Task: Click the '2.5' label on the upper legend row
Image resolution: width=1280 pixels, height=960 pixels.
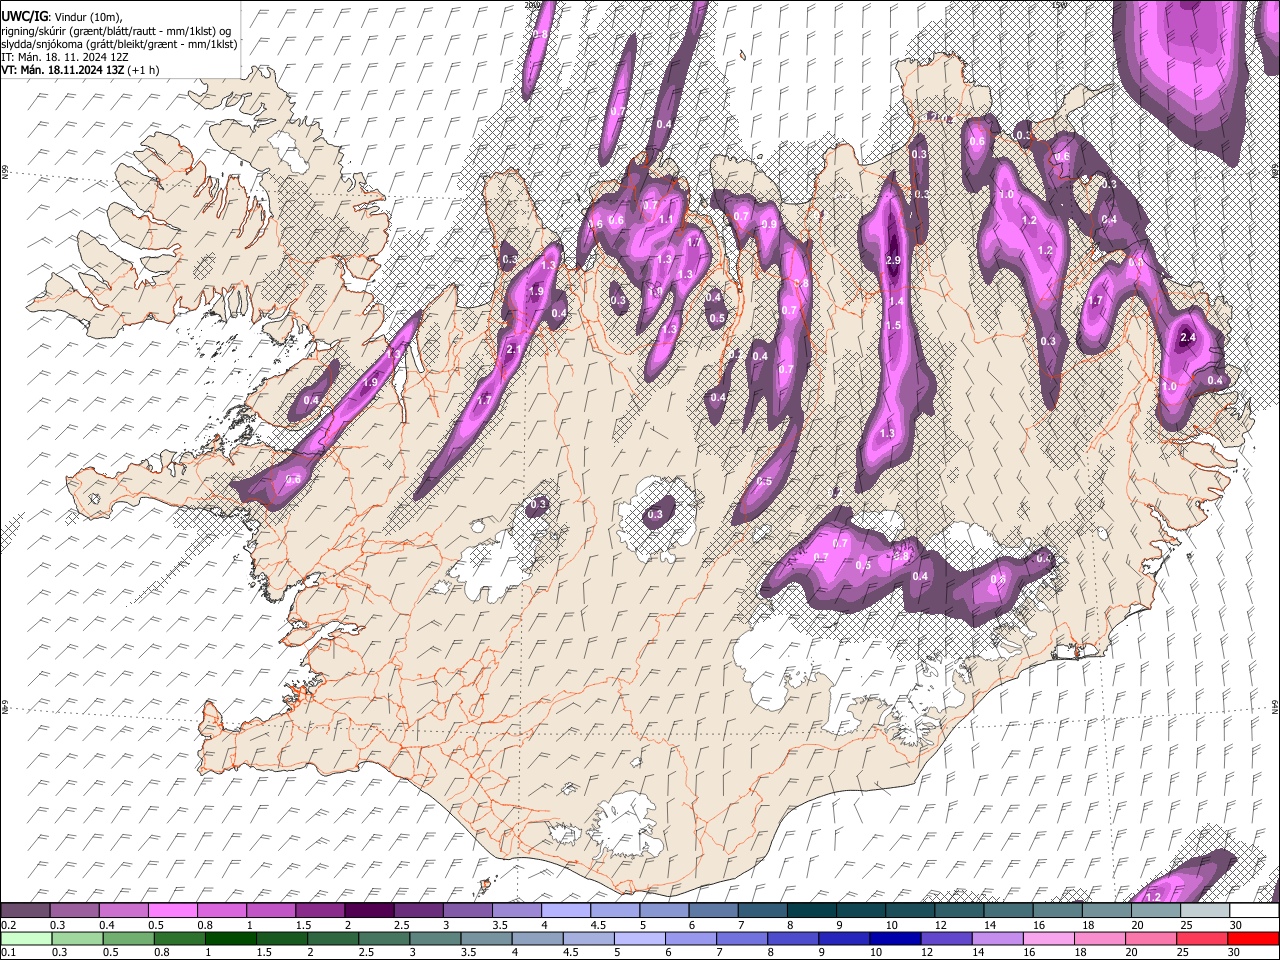Action: pyautogui.click(x=401, y=925)
